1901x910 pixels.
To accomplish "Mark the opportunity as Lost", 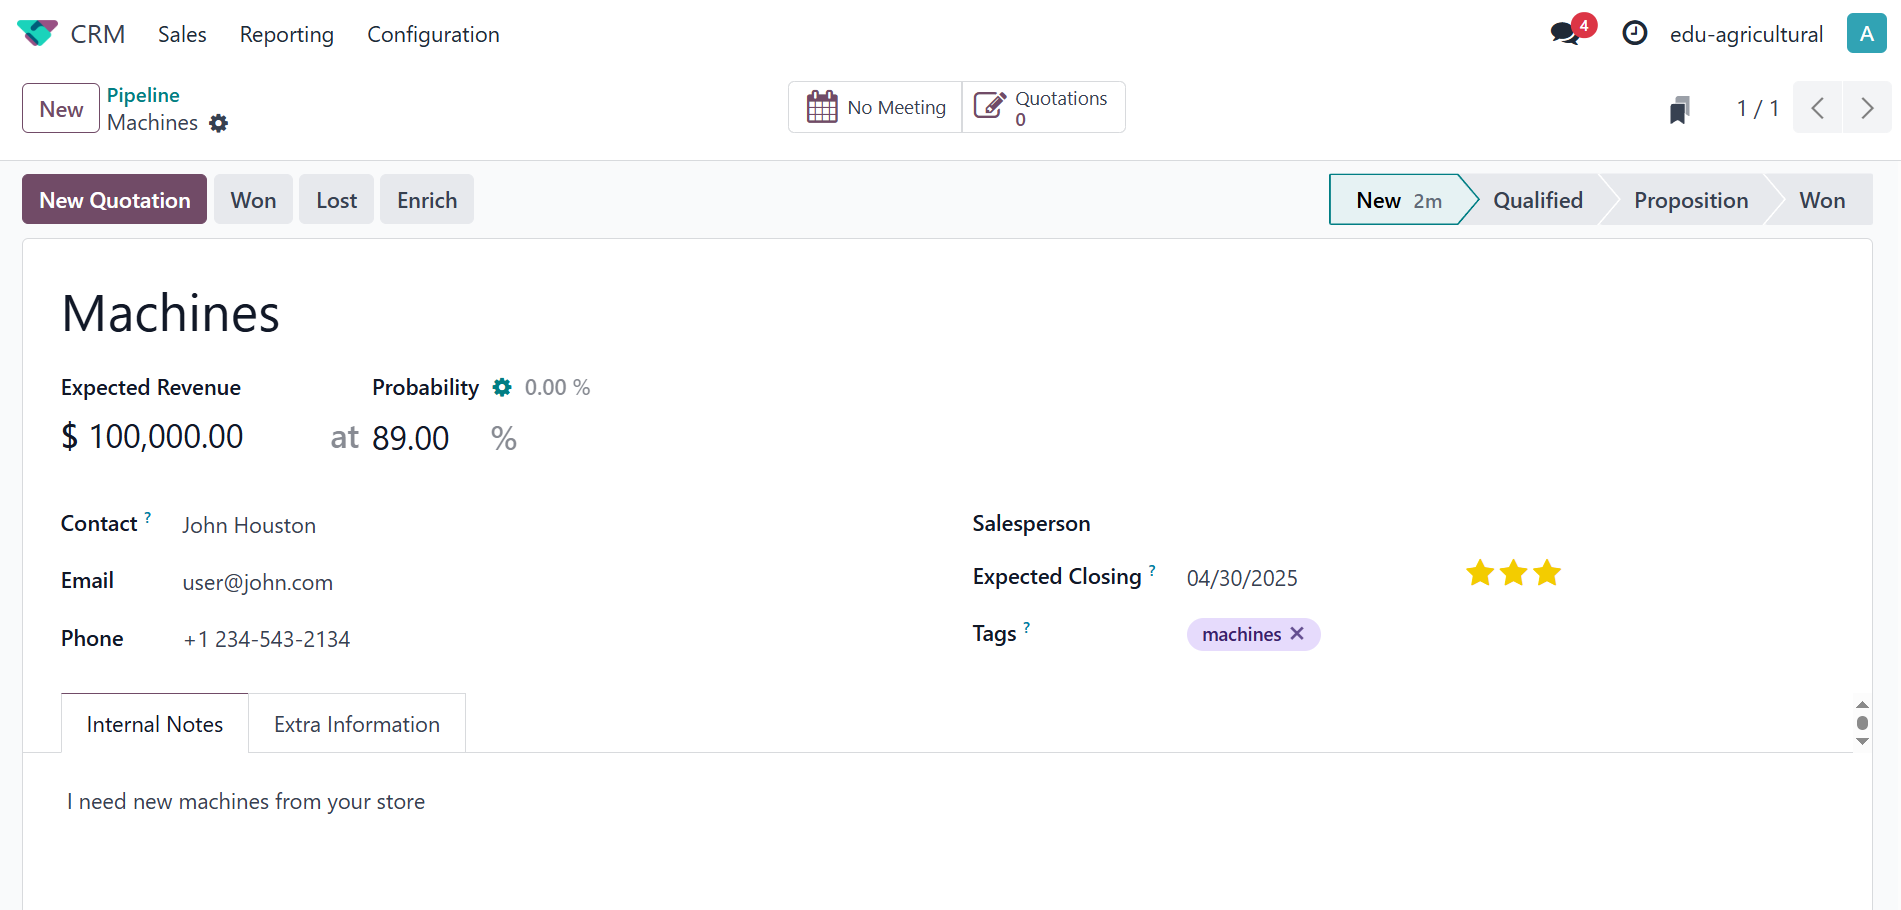I will (x=336, y=199).
